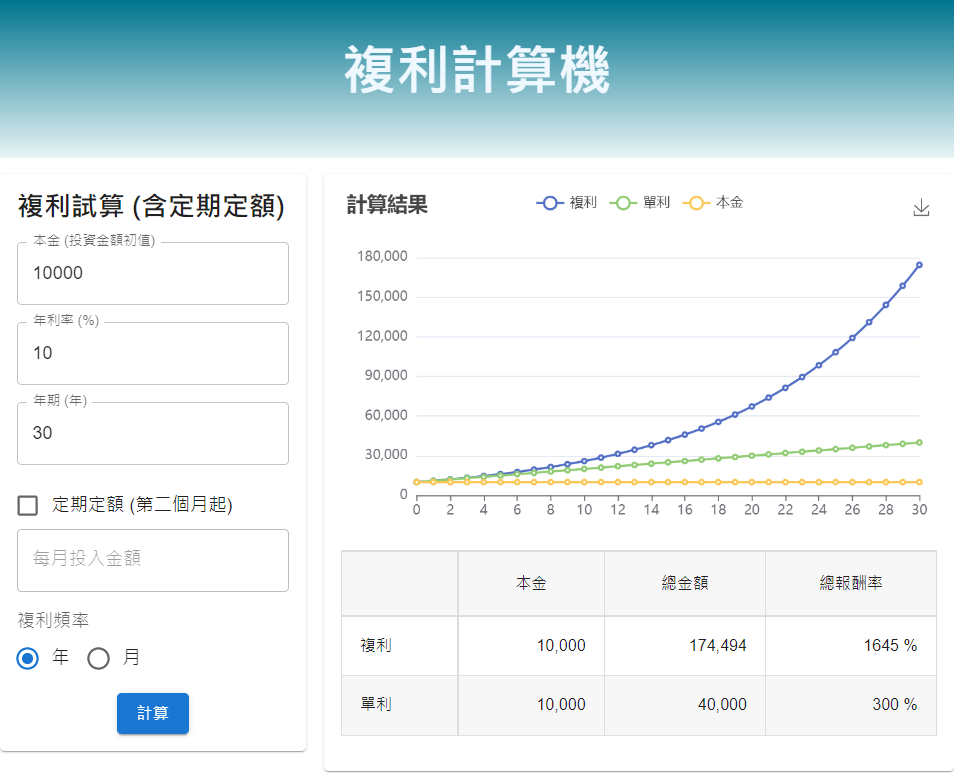Click the 每月投入金額 input field

(153, 560)
